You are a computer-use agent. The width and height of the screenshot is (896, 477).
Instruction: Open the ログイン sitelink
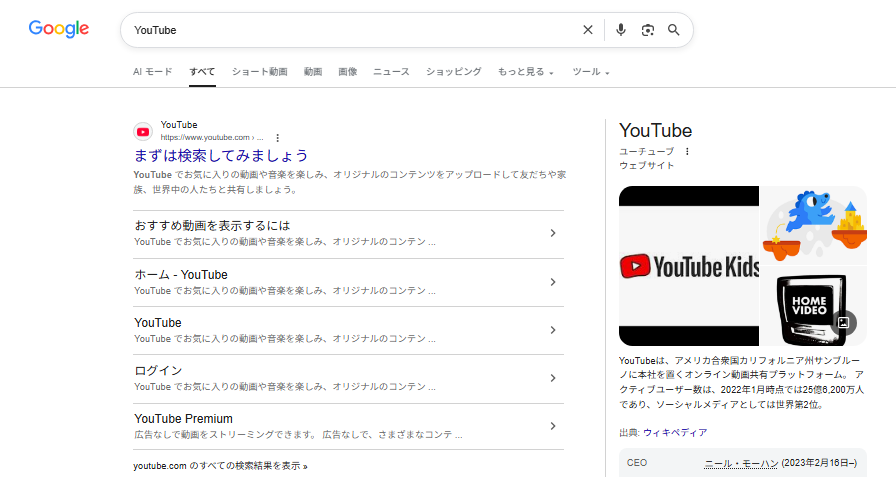pyautogui.click(x=158, y=371)
